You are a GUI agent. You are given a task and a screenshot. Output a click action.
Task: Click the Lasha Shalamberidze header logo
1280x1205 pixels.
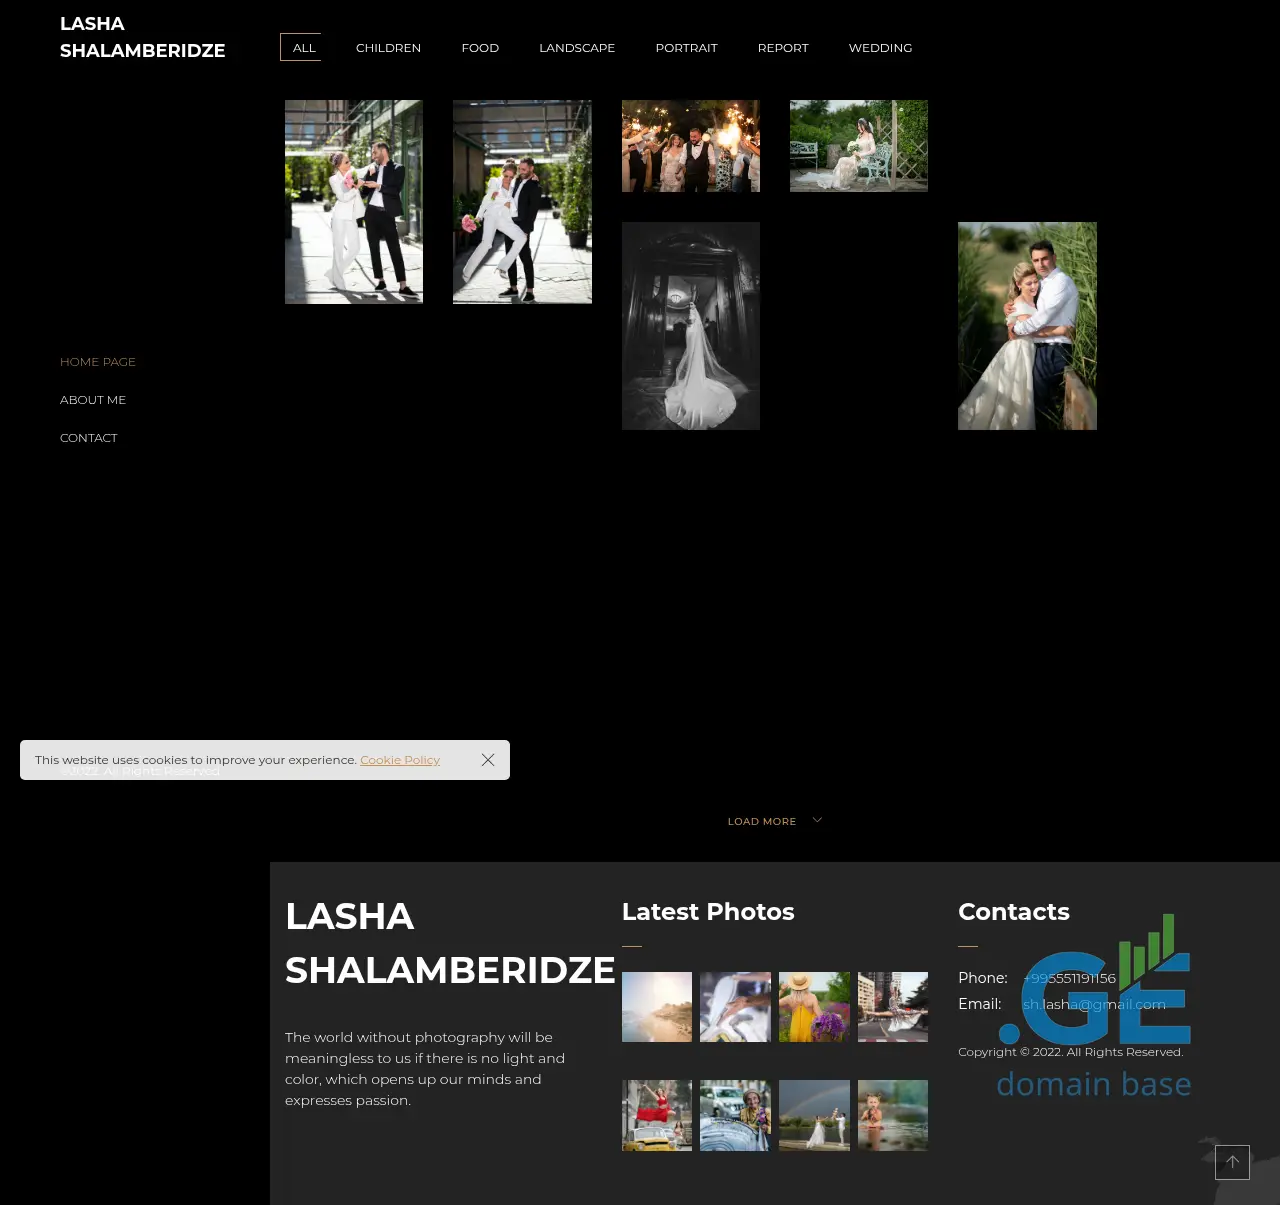(142, 37)
